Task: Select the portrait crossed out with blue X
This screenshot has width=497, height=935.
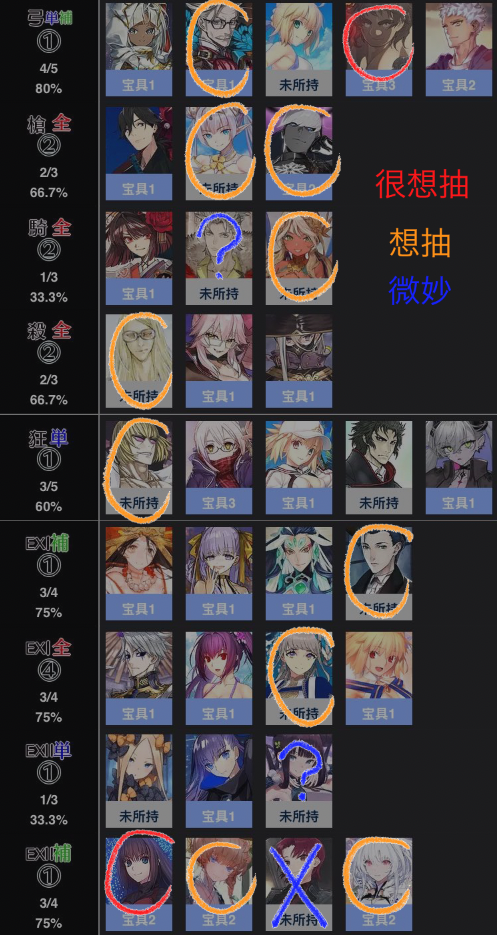Action: 299,884
